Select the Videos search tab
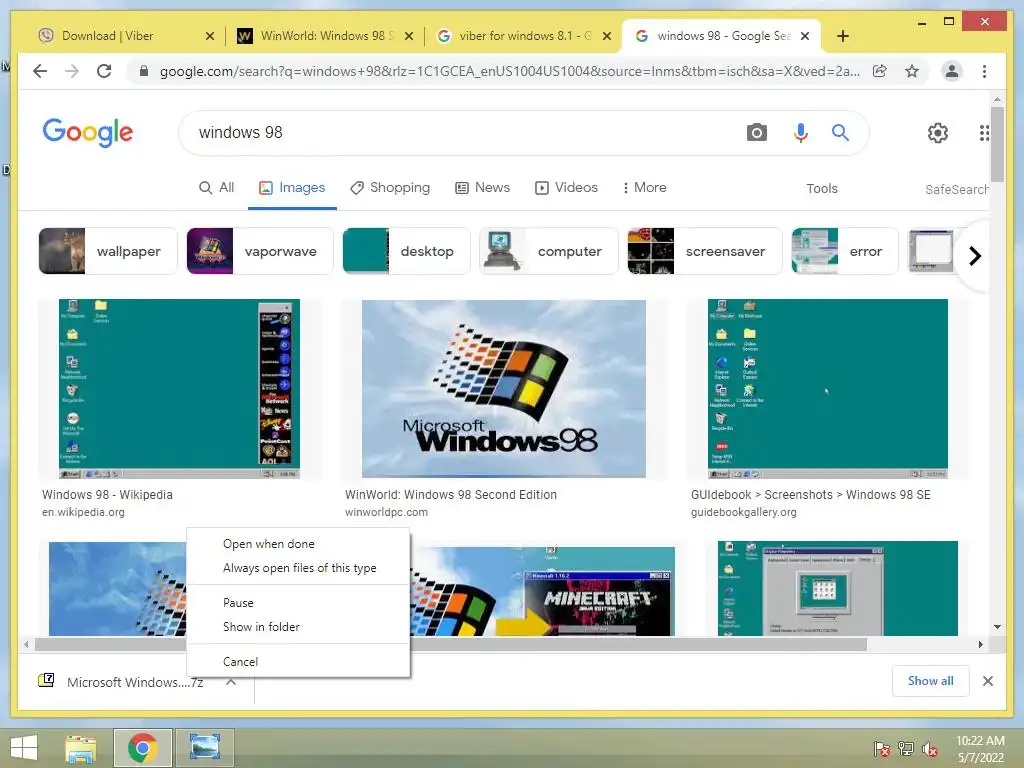 [566, 187]
